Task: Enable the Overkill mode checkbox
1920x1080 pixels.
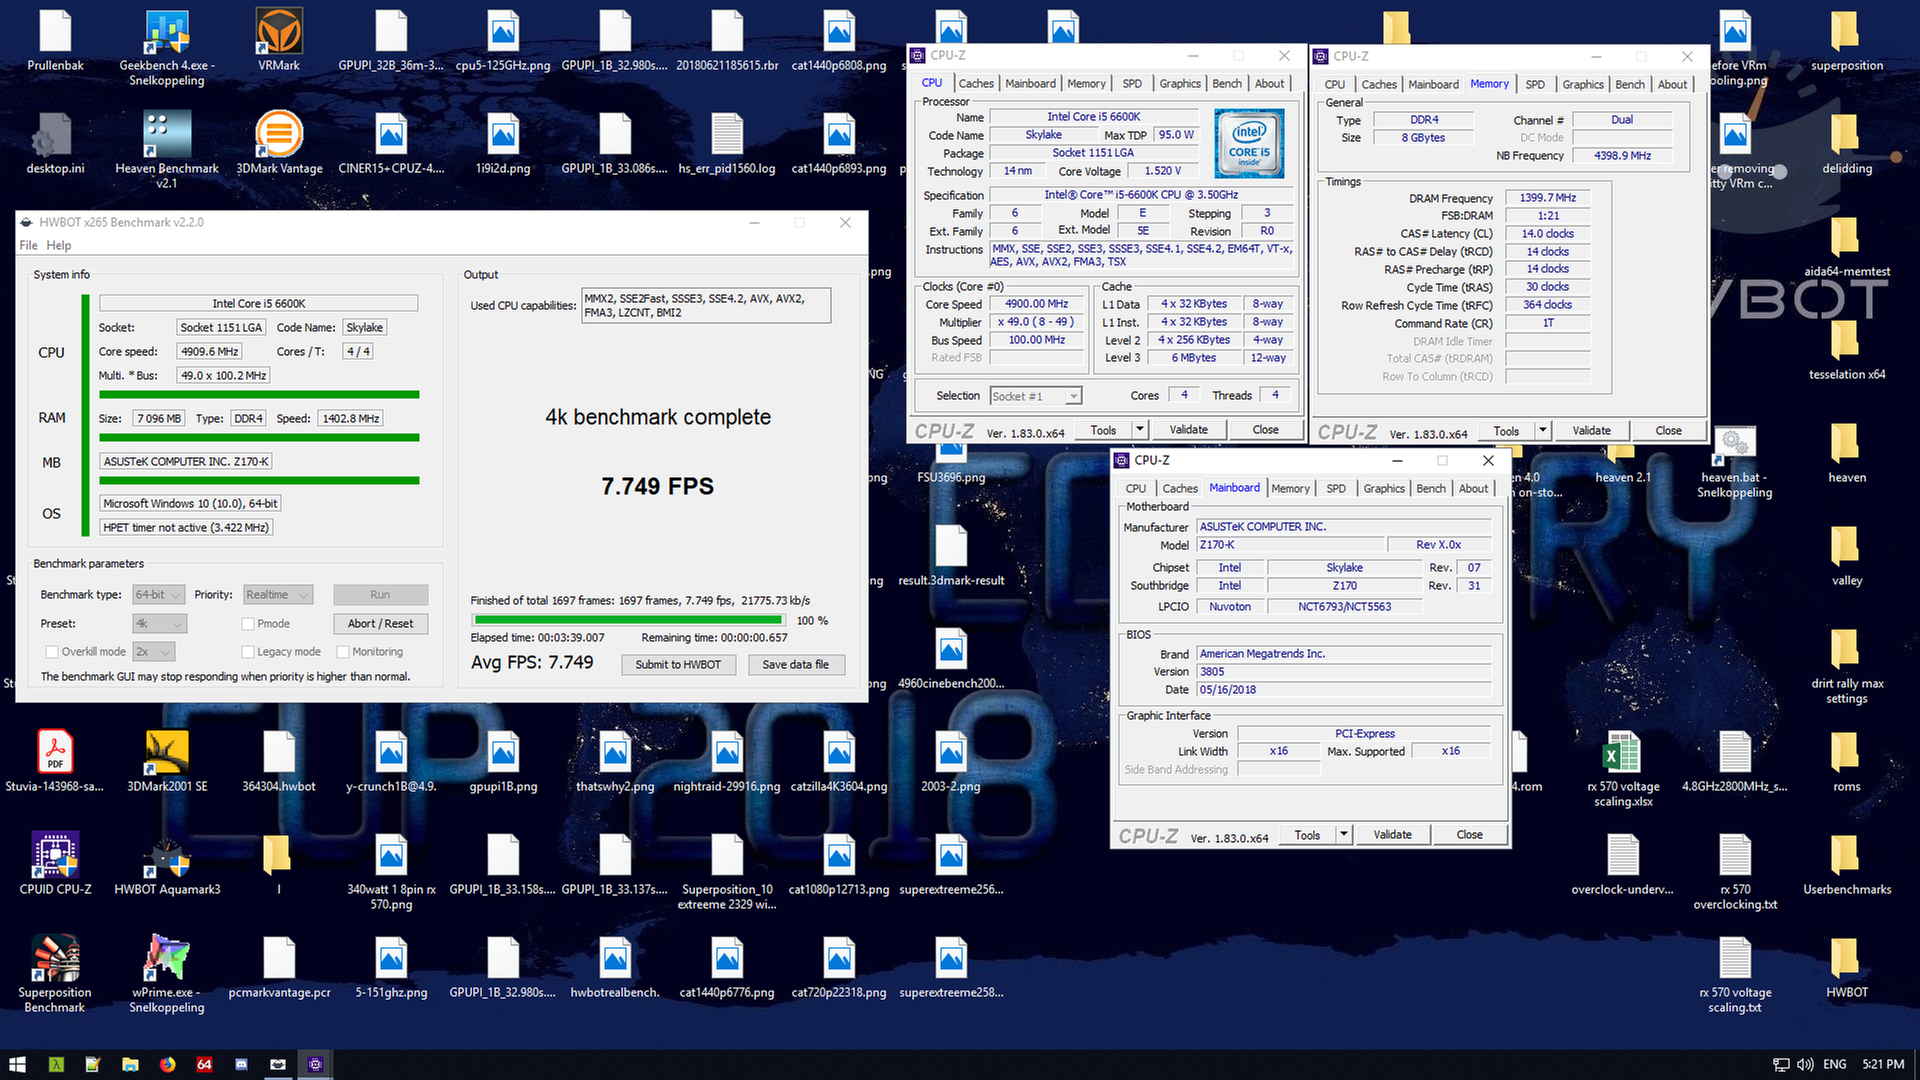Action: 52,651
